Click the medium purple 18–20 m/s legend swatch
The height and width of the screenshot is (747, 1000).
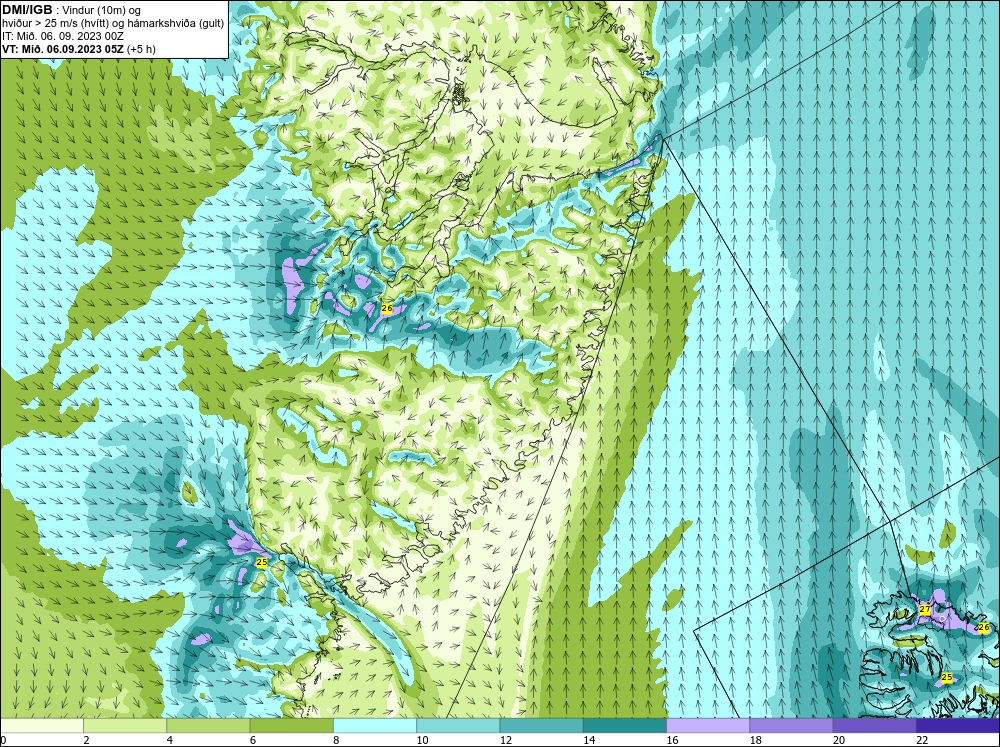pyautogui.click(x=791, y=725)
